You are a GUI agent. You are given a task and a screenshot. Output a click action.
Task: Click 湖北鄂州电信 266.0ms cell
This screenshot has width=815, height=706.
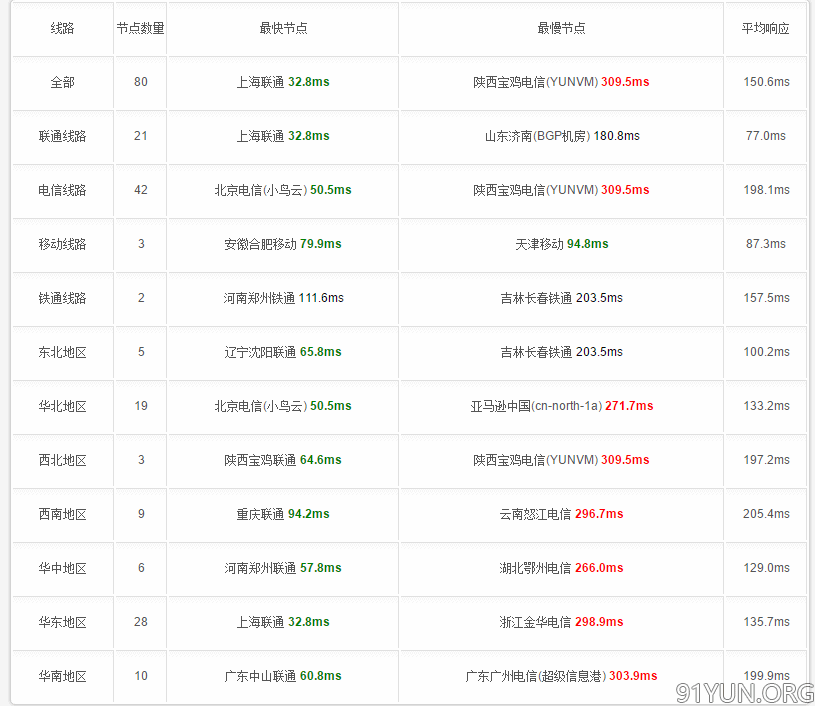(561, 569)
